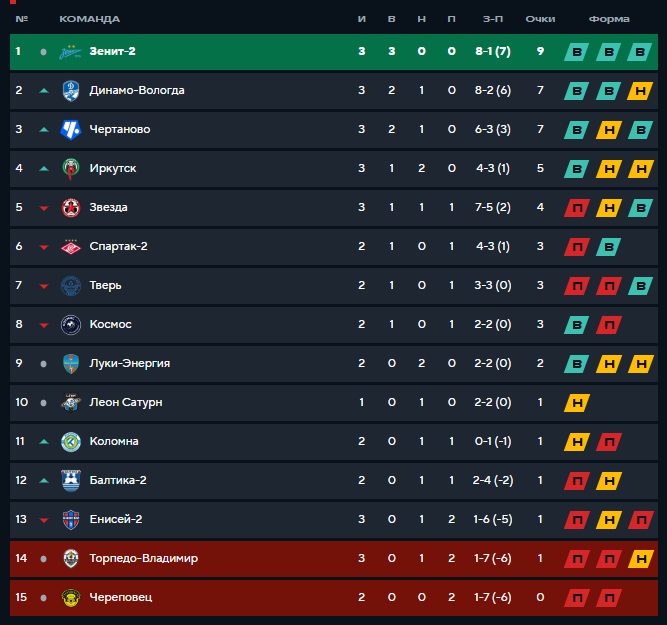Click the Форма column header

click(609, 19)
